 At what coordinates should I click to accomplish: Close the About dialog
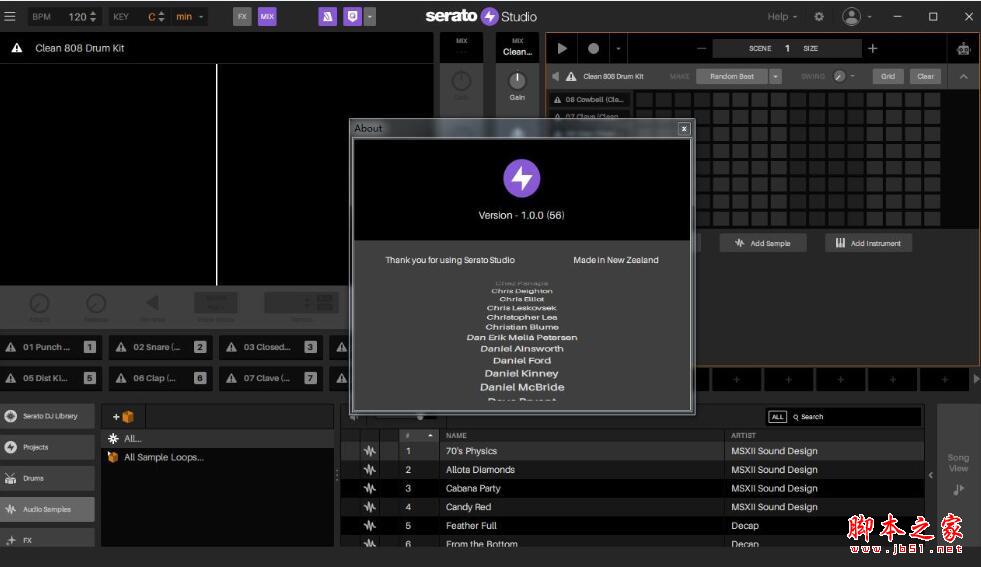click(684, 128)
